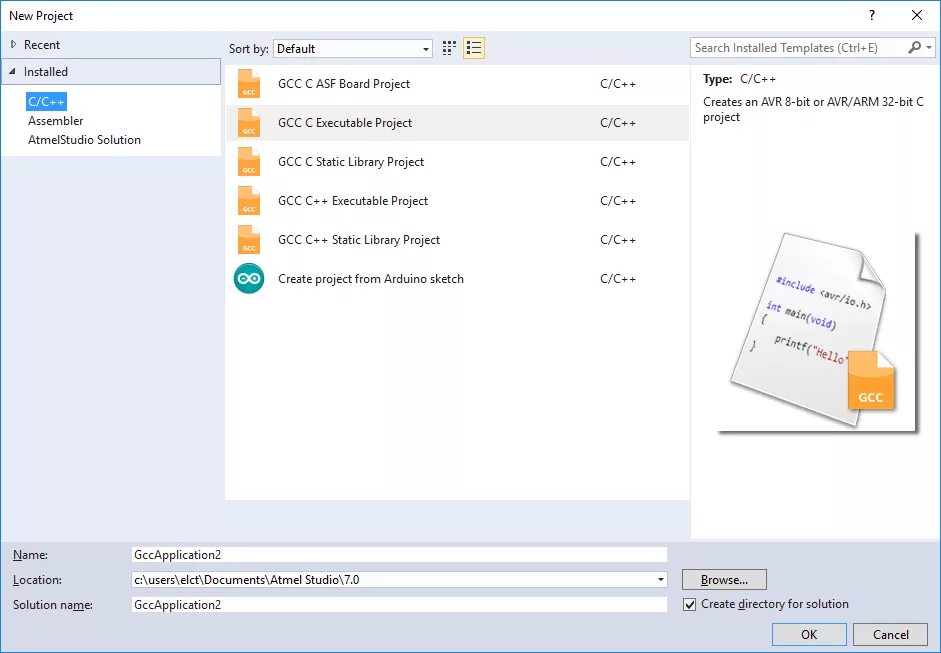Open the search options dropdown arrow
941x653 pixels.
[929, 47]
